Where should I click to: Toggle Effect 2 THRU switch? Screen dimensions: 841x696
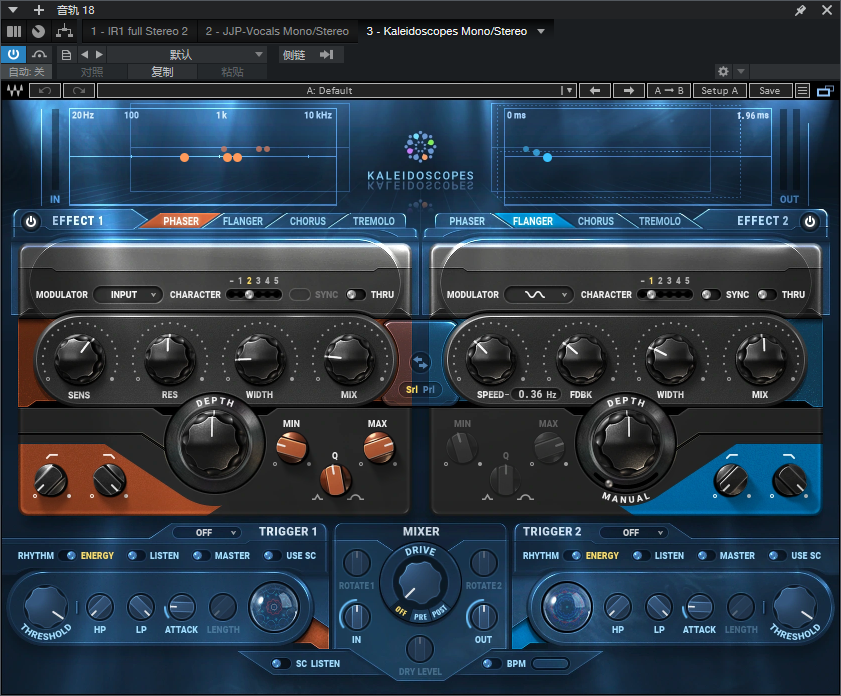tap(766, 294)
